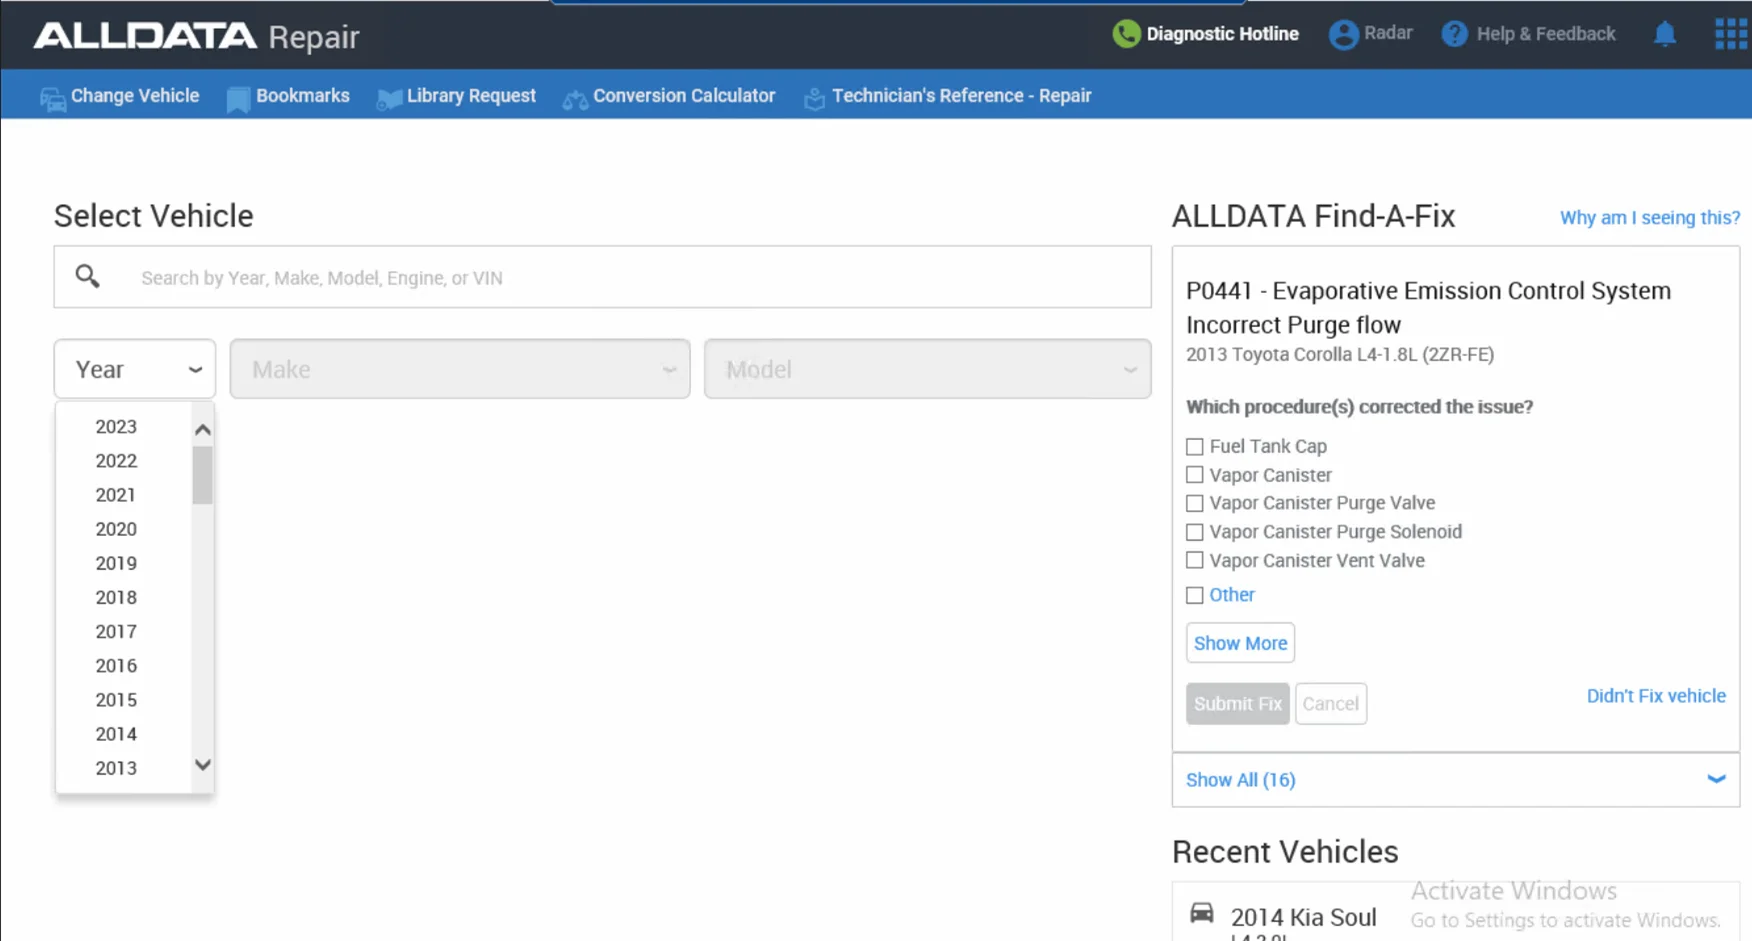1752x941 pixels.
Task: Pick 2021 in the year list
Action: (116, 495)
